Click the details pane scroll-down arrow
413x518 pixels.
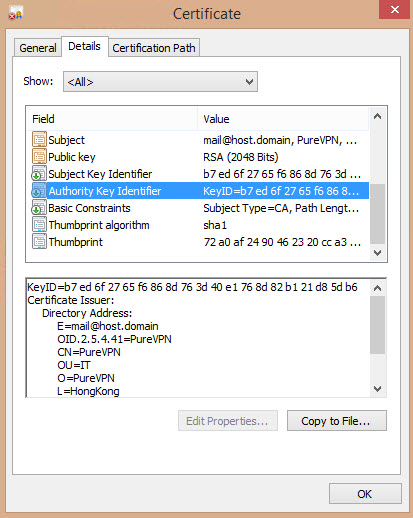(x=377, y=389)
